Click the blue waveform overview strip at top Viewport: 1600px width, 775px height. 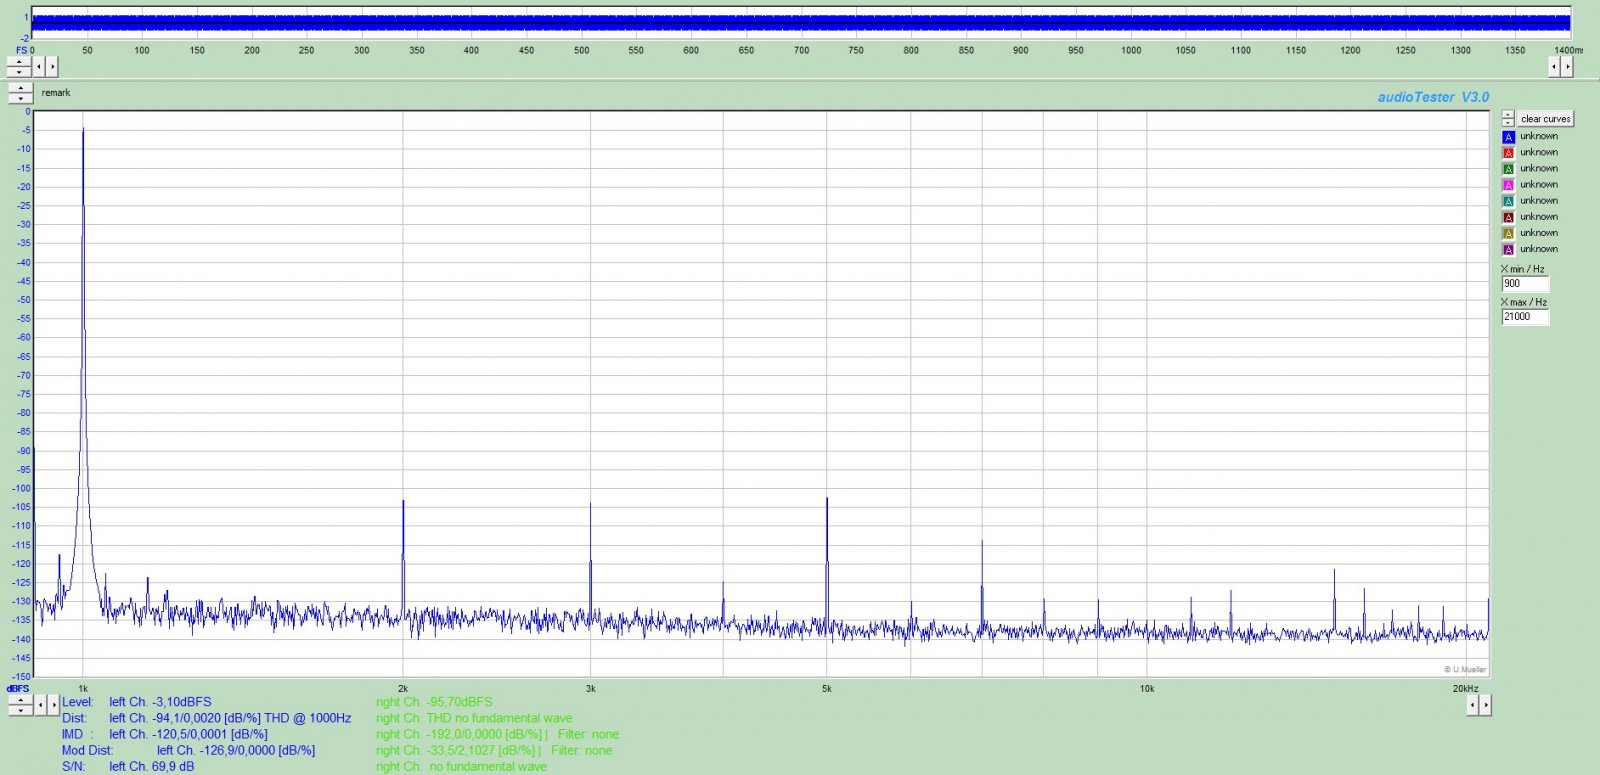tap(801, 21)
